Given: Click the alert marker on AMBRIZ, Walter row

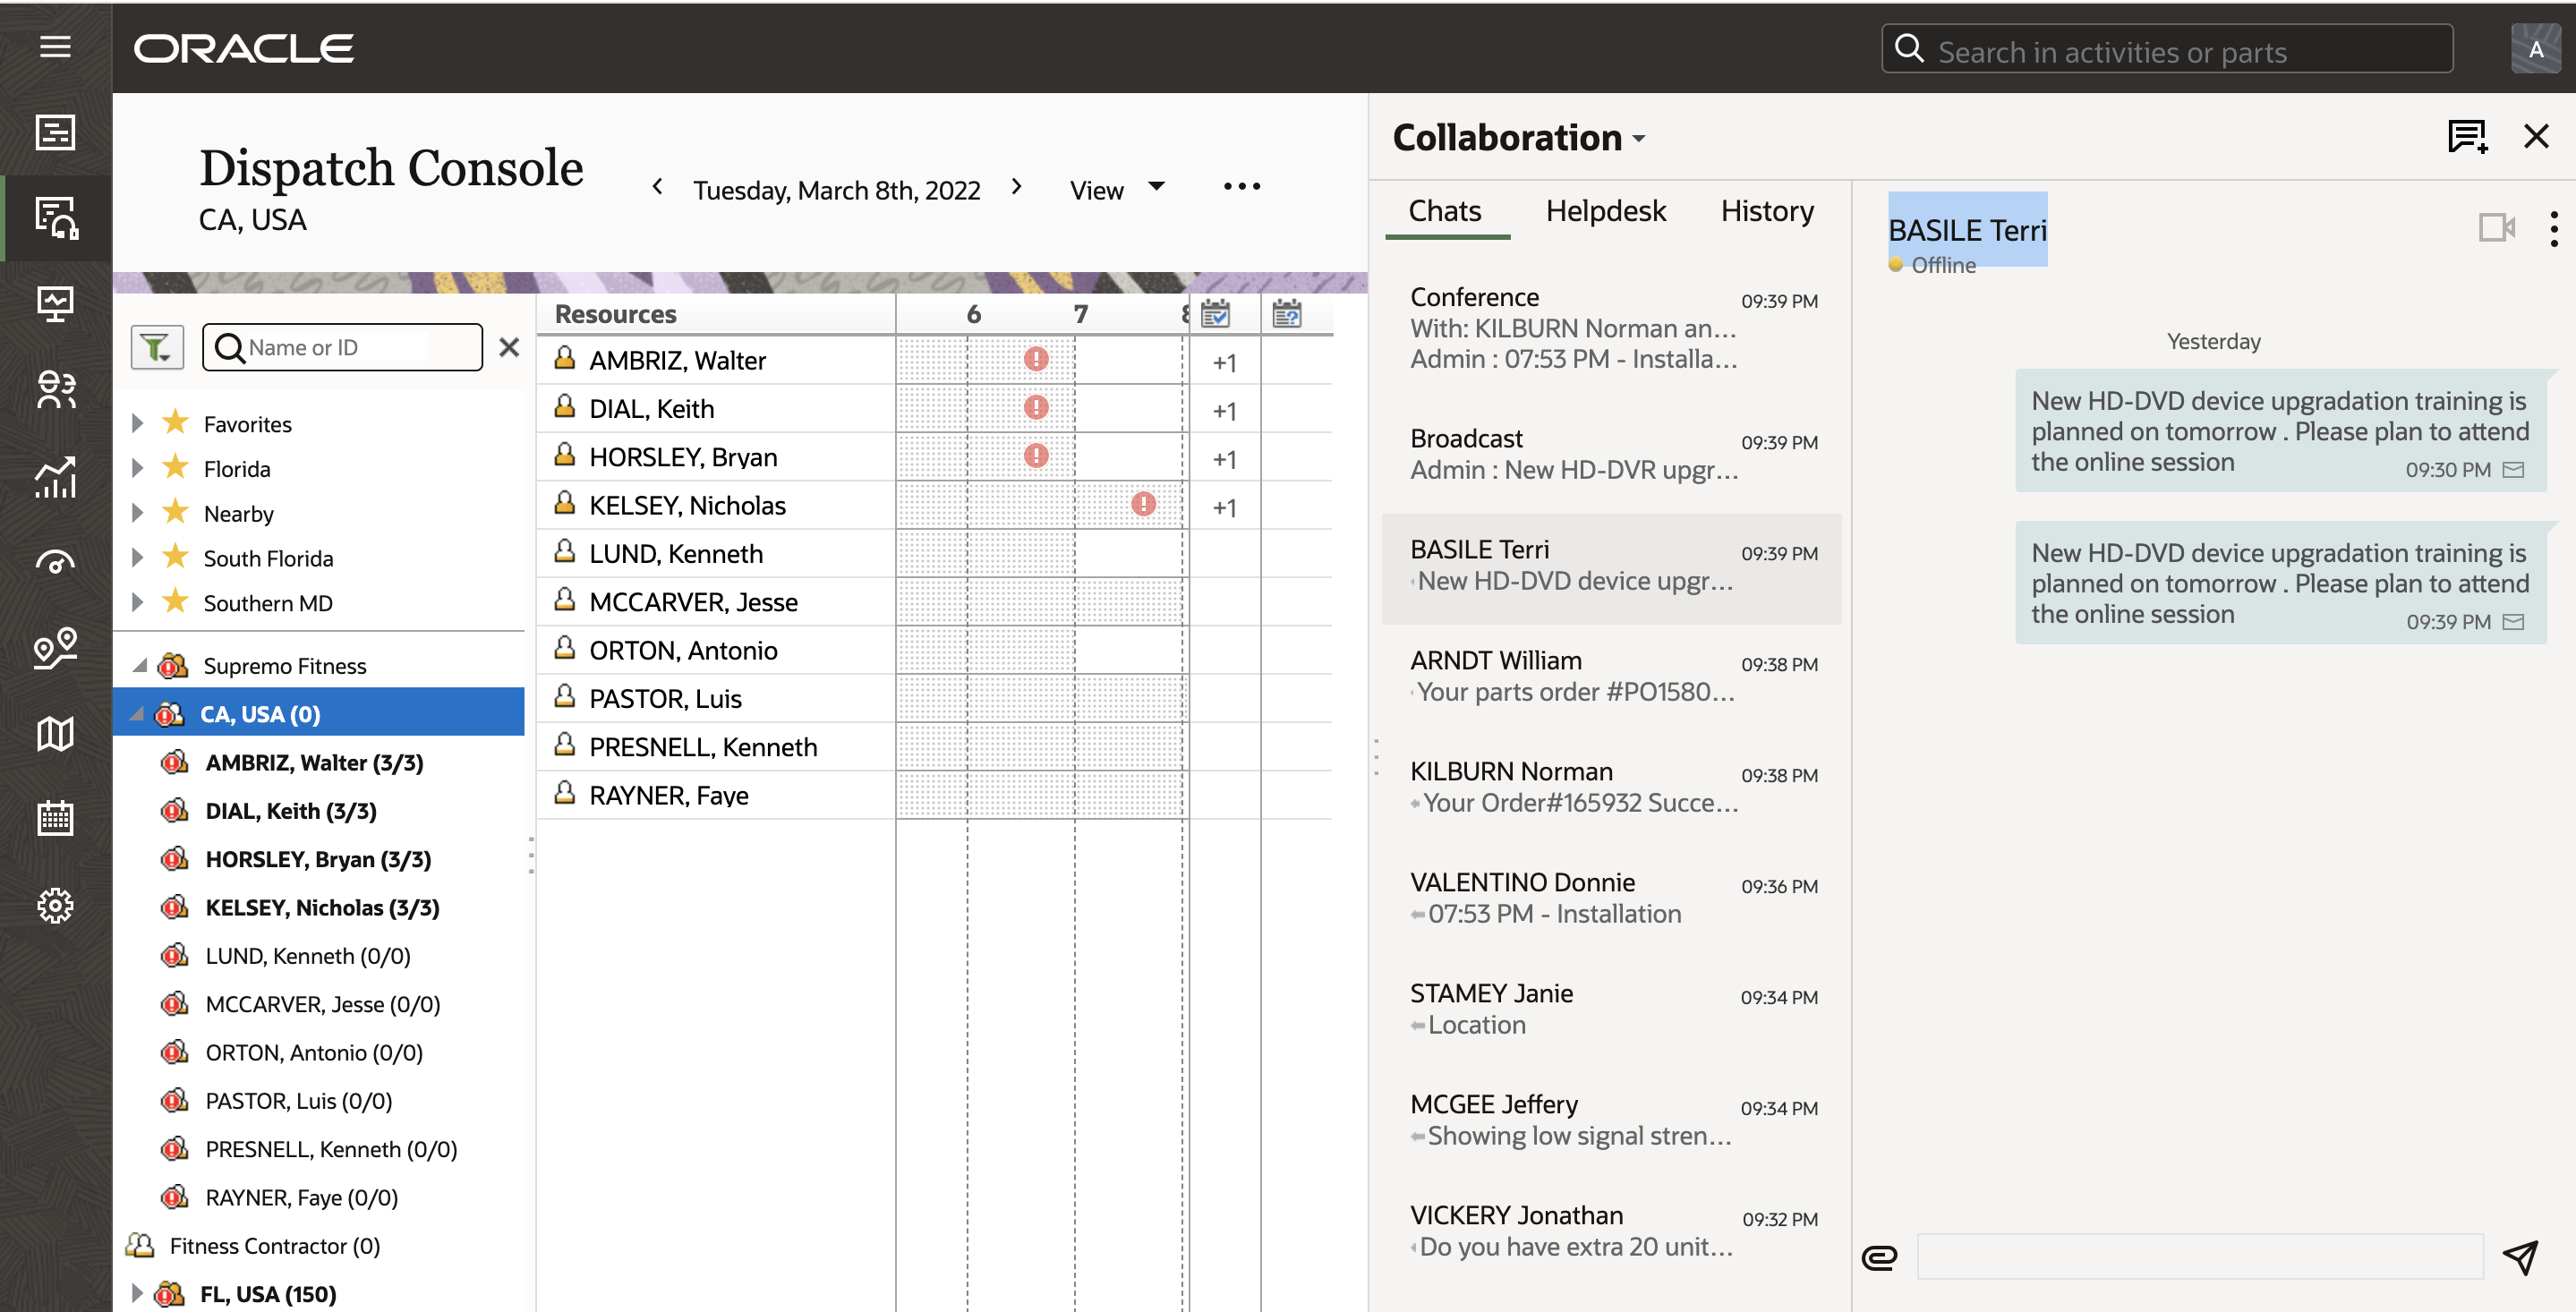Looking at the screenshot, I should tap(1036, 359).
